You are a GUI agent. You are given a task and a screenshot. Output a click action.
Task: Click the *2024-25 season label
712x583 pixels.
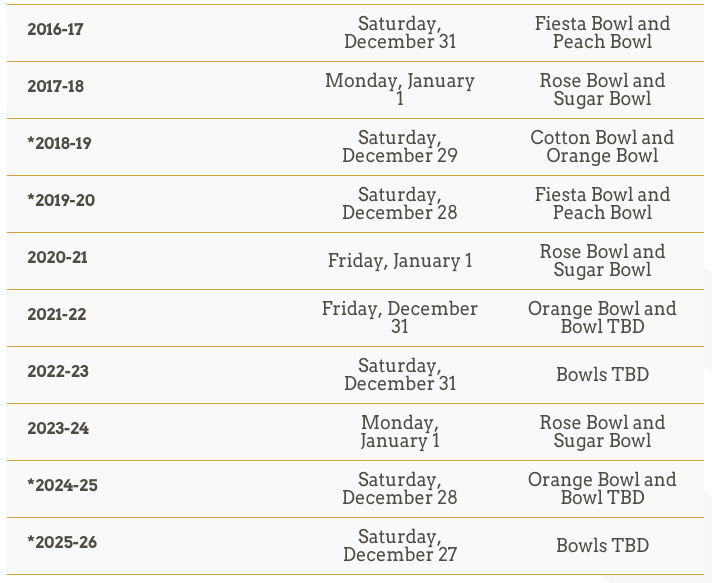pyautogui.click(x=62, y=485)
